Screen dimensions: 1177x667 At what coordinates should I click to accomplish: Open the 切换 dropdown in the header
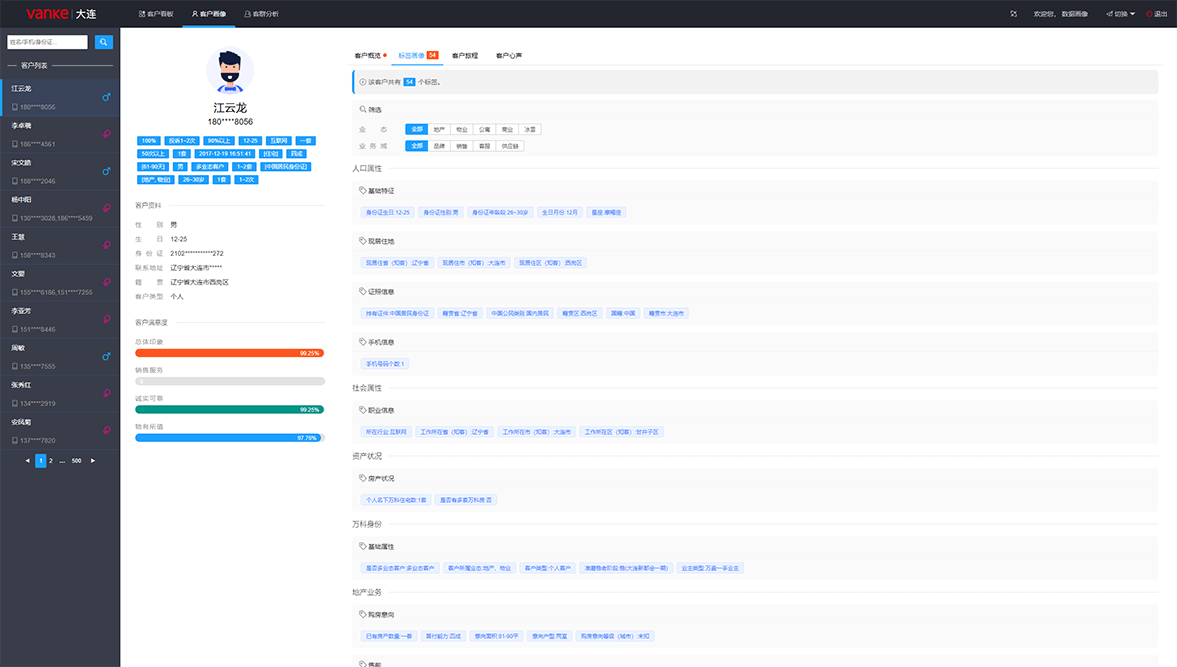point(1120,14)
